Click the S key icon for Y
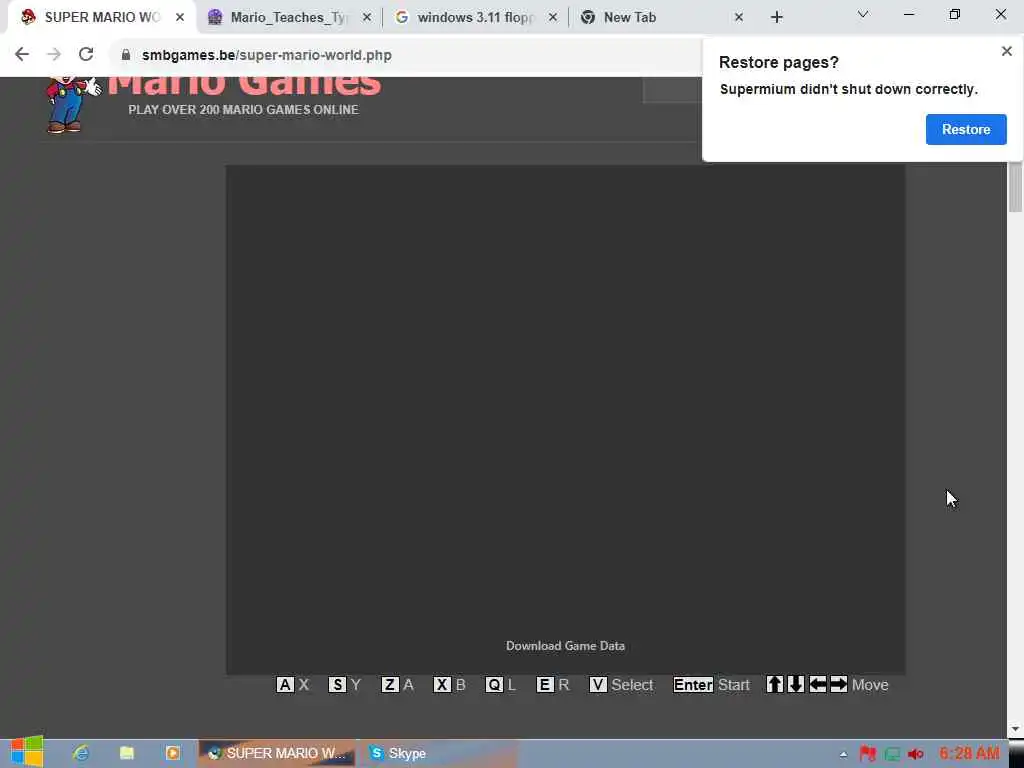Viewport: 1024px width, 768px height. click(336, 684)
